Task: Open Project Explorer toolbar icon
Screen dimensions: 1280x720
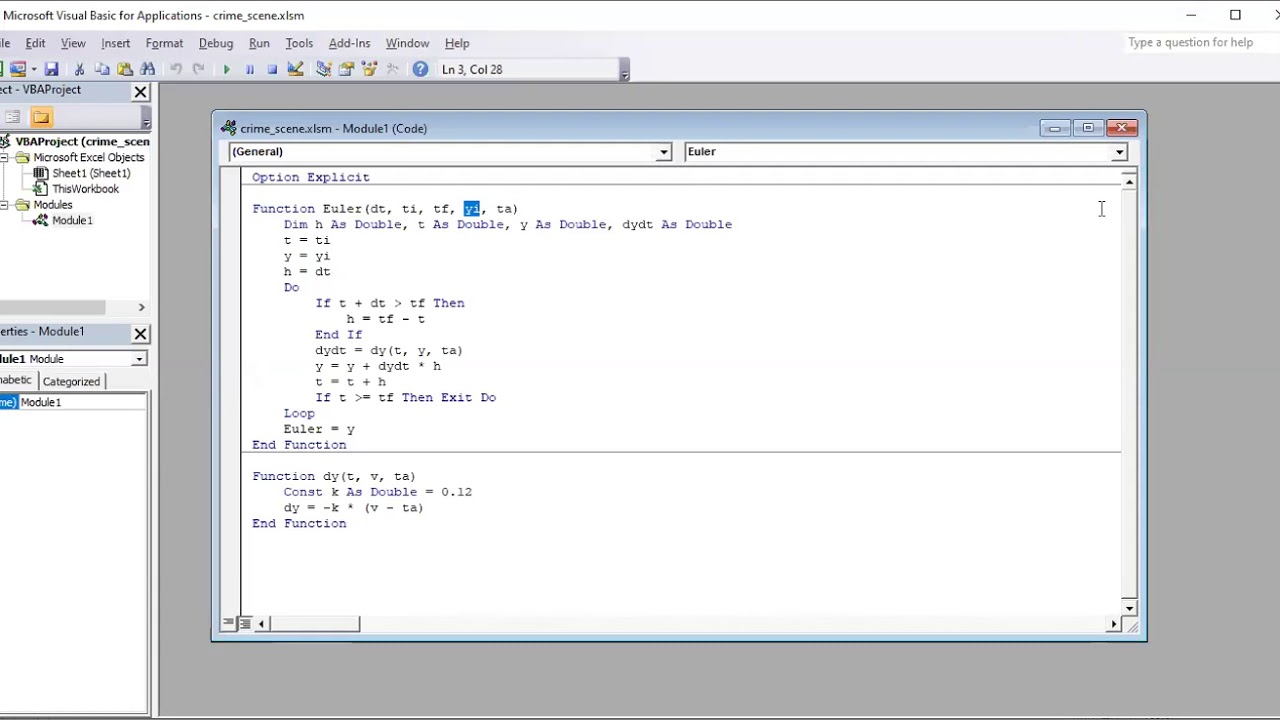Action: (x=324, y=69)
